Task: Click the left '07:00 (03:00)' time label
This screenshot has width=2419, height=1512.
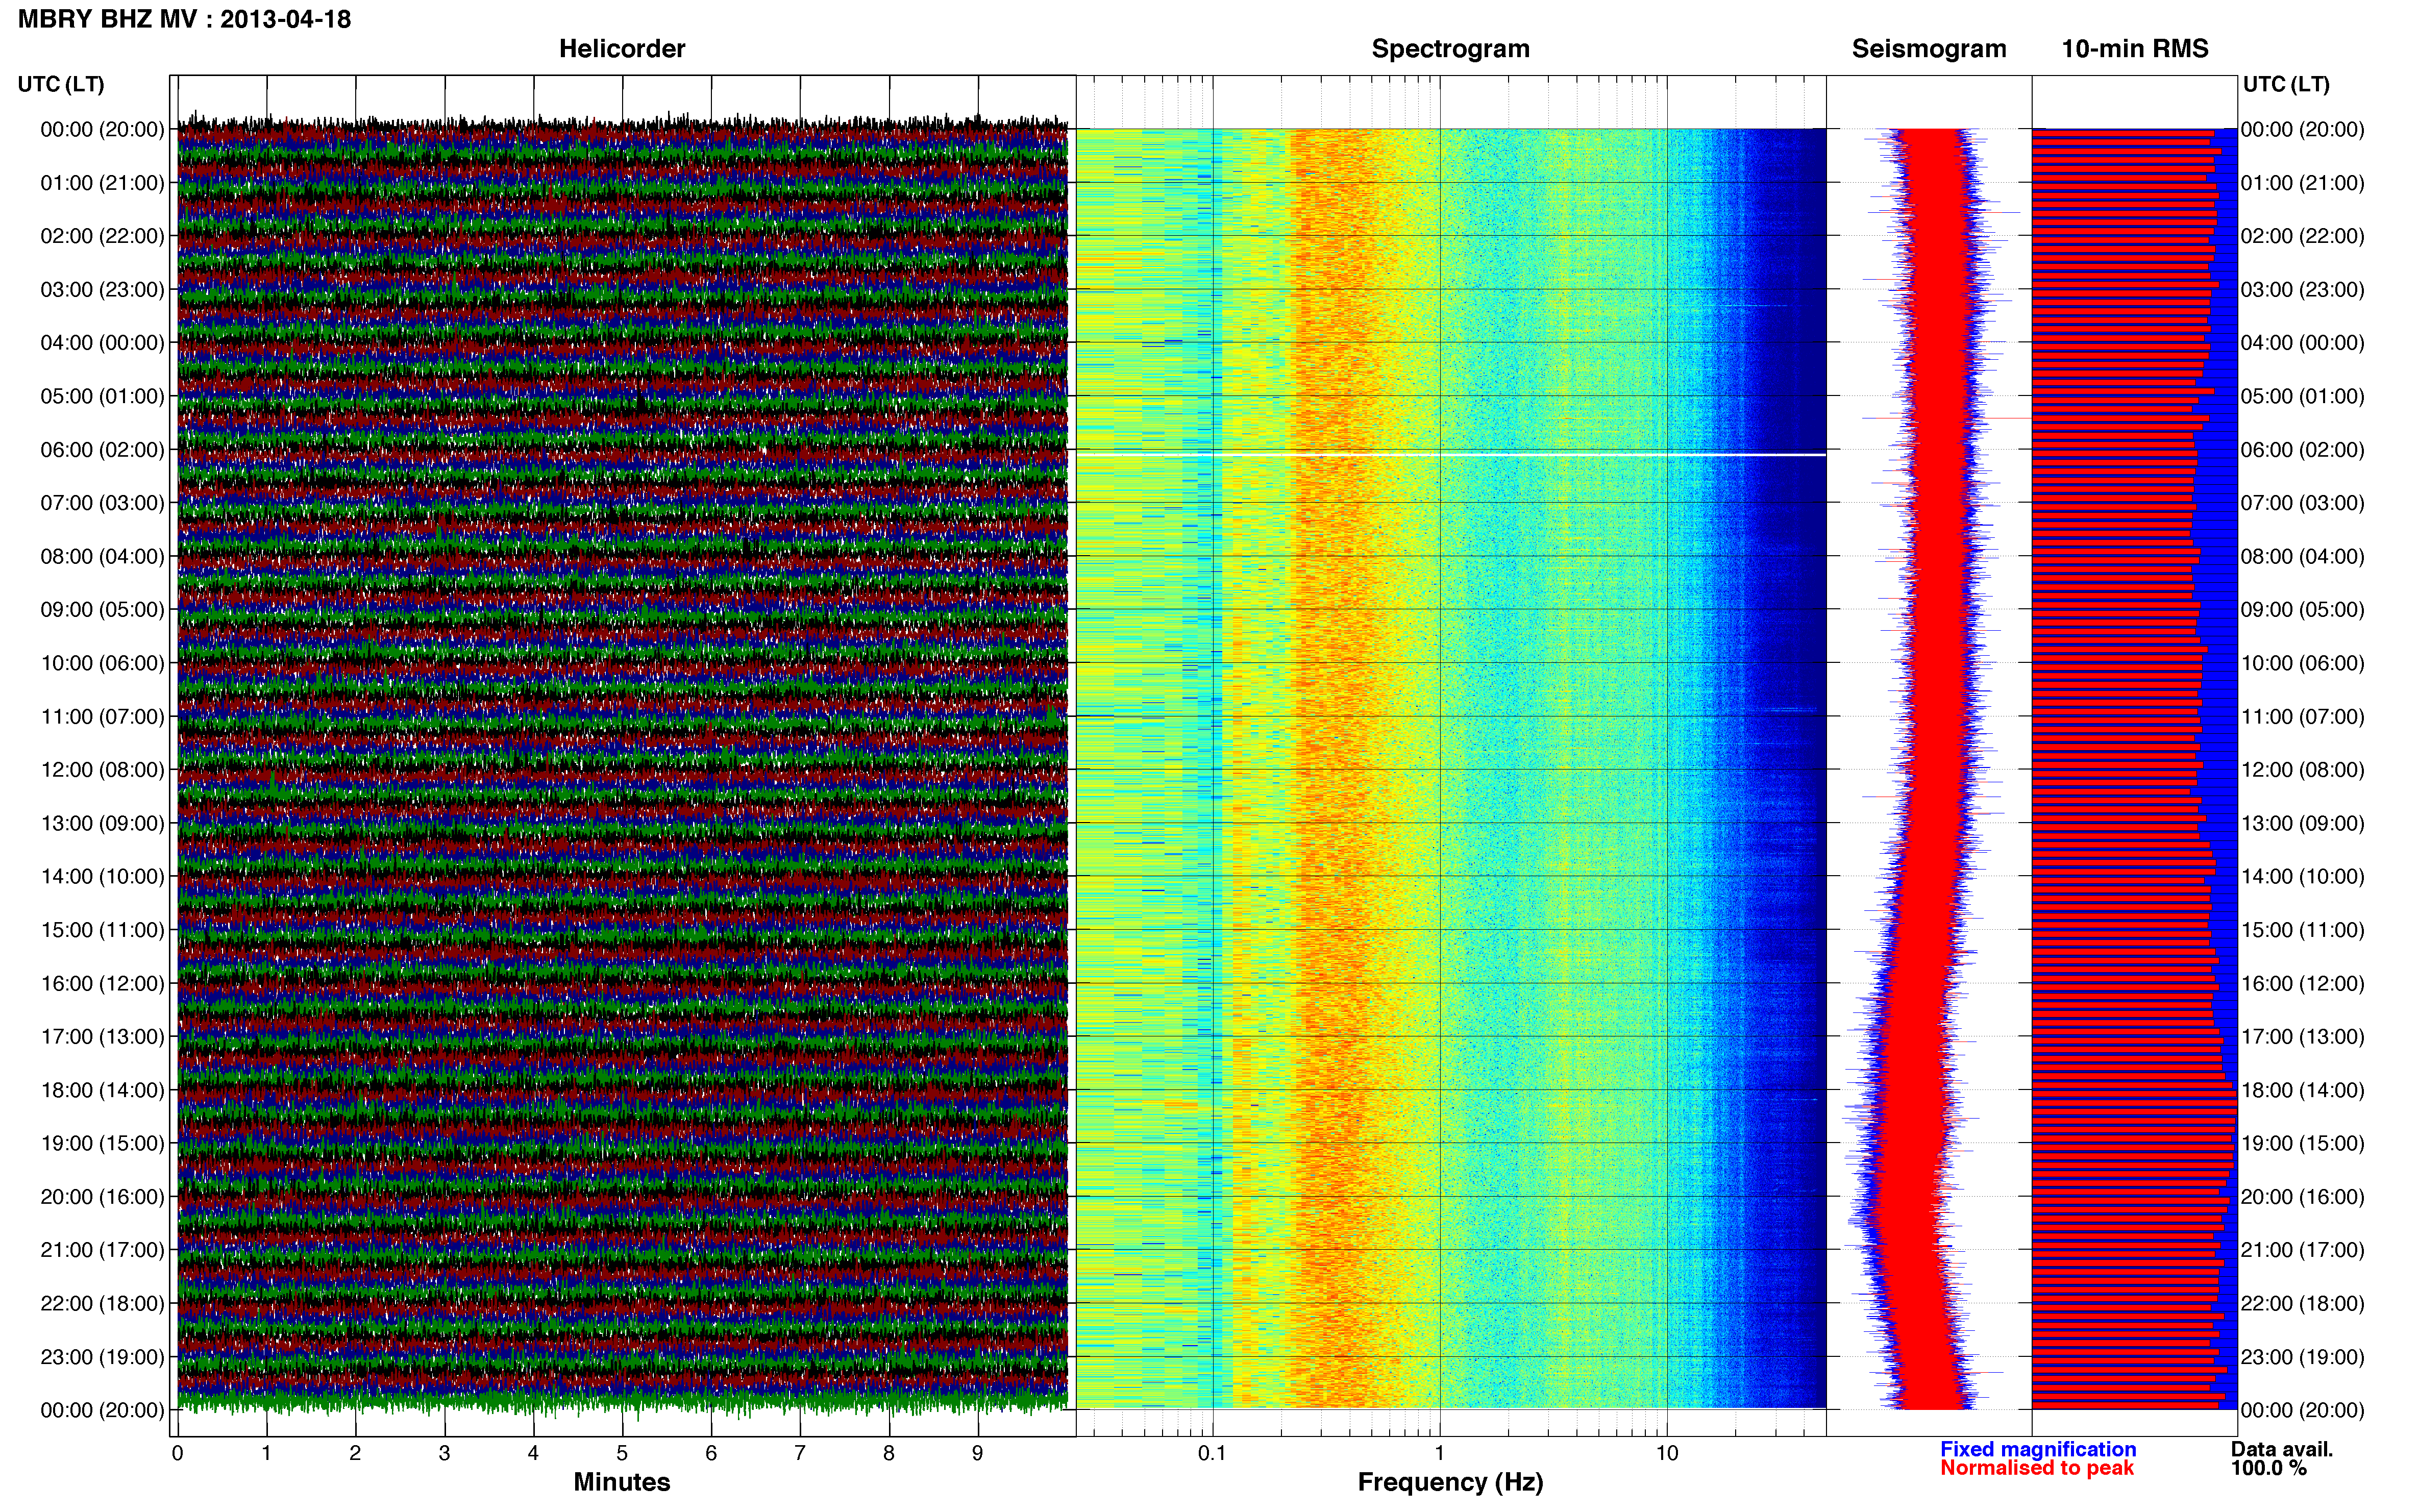Action: 102,503
